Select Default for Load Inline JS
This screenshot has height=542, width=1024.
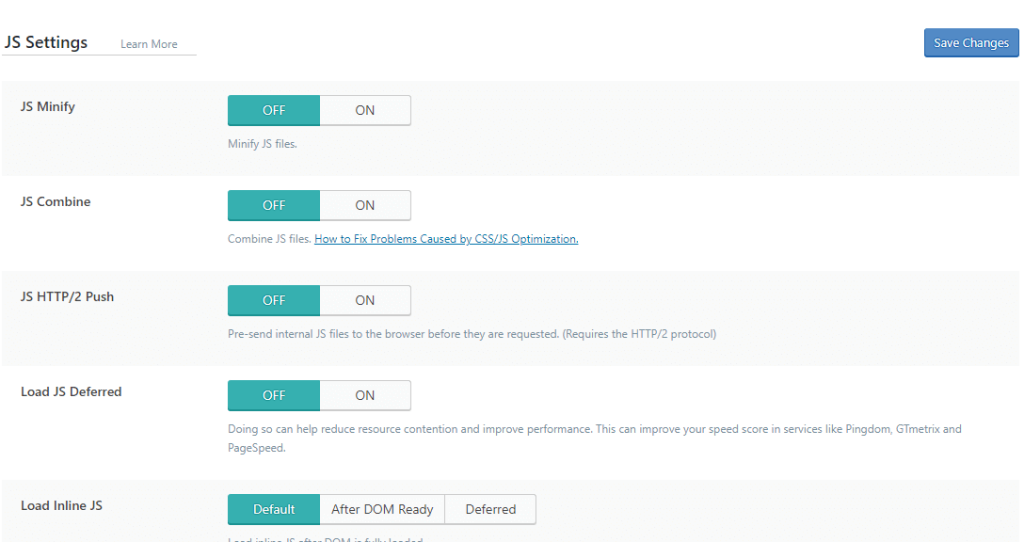click(x=274, y=509)
